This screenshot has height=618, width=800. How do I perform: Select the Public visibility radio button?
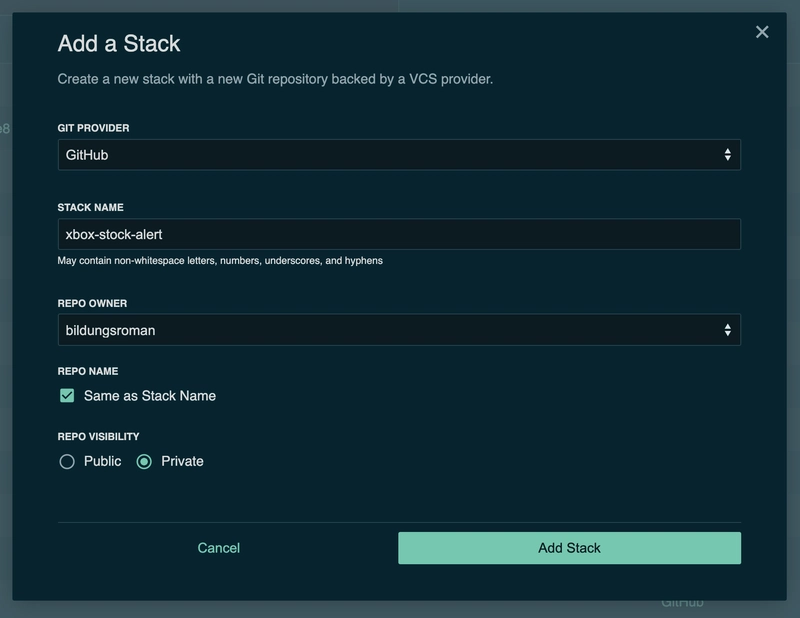[x=67, y=462]
